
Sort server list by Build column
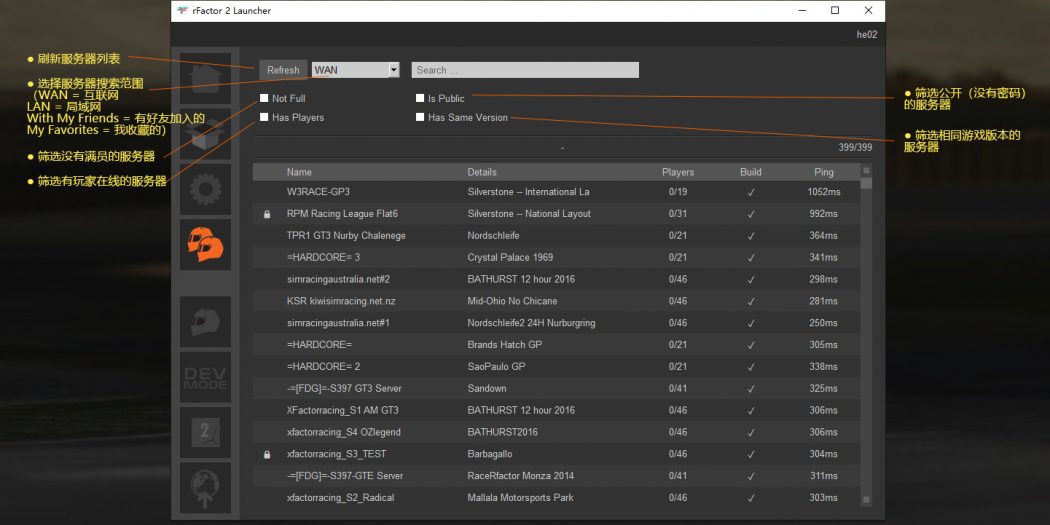751,172
